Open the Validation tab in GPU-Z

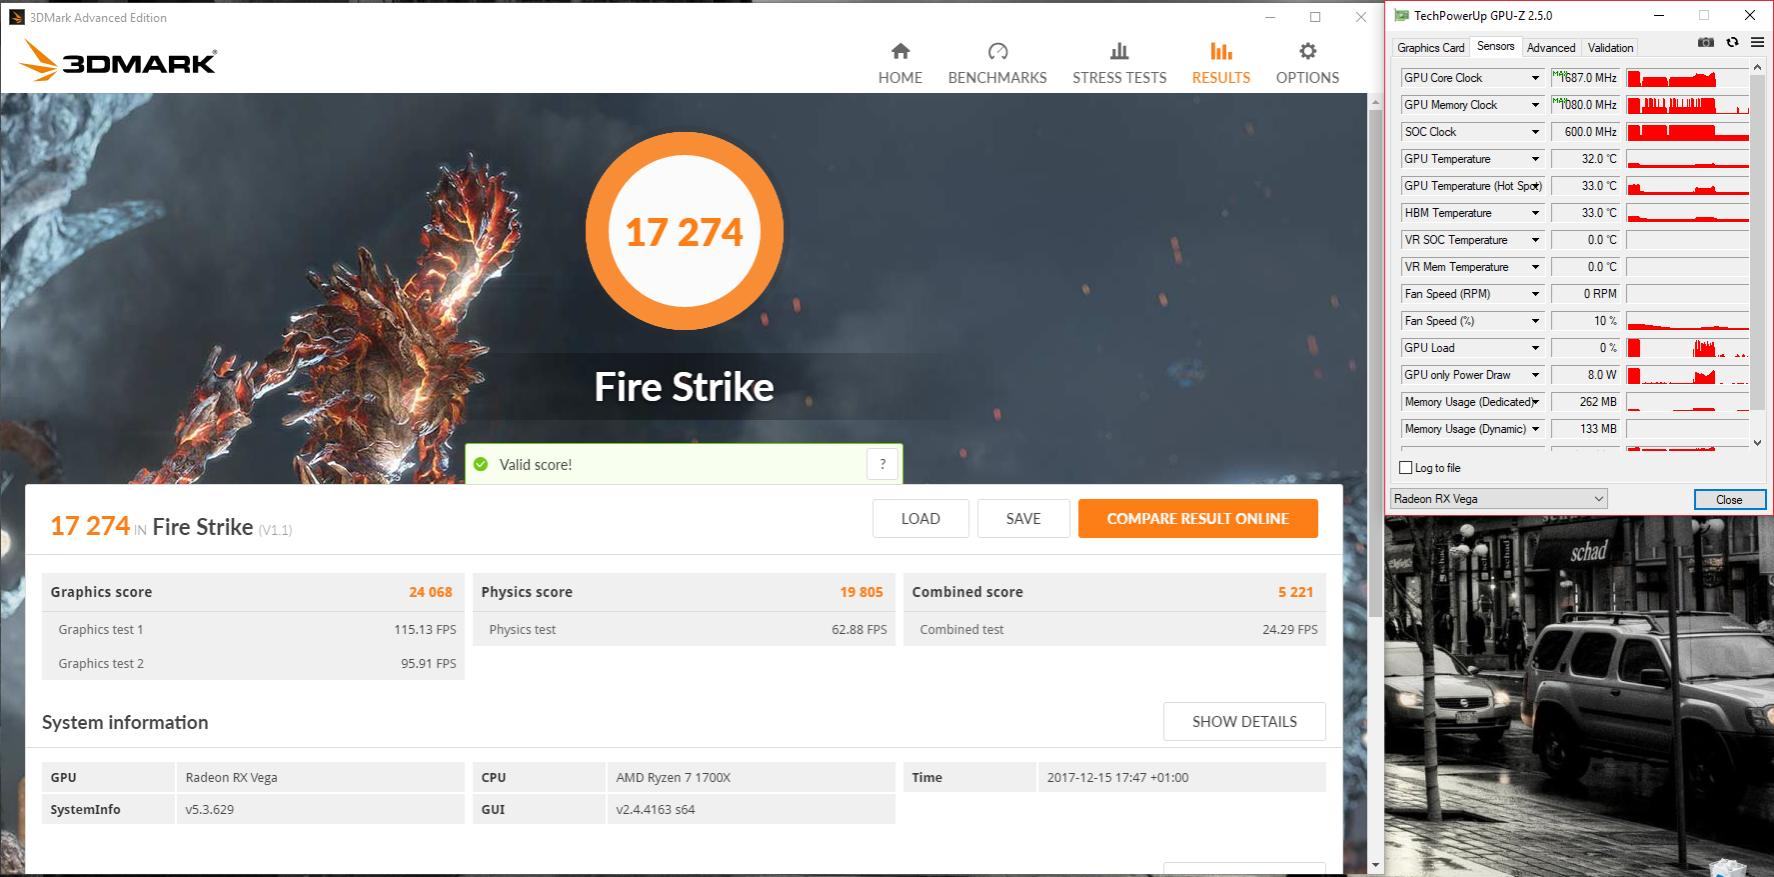coord(1610,47)
